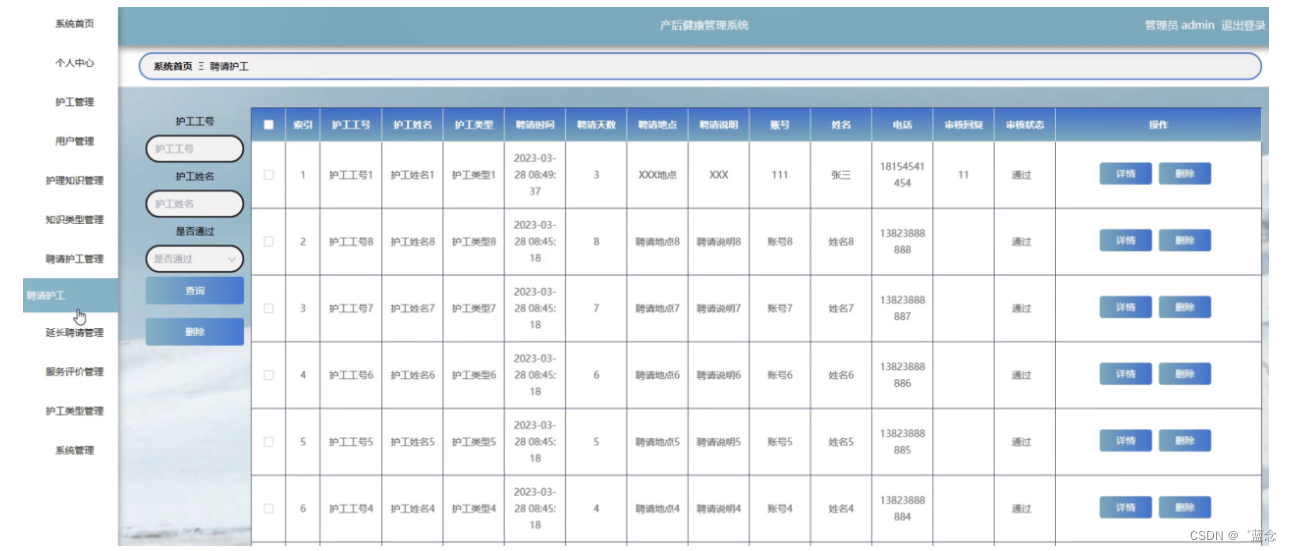The width and height of the screenshot is (1292, 551).
Task: Open 详情 for row 姓名6
Action: pyautogui.click(x=1126, y=374)
